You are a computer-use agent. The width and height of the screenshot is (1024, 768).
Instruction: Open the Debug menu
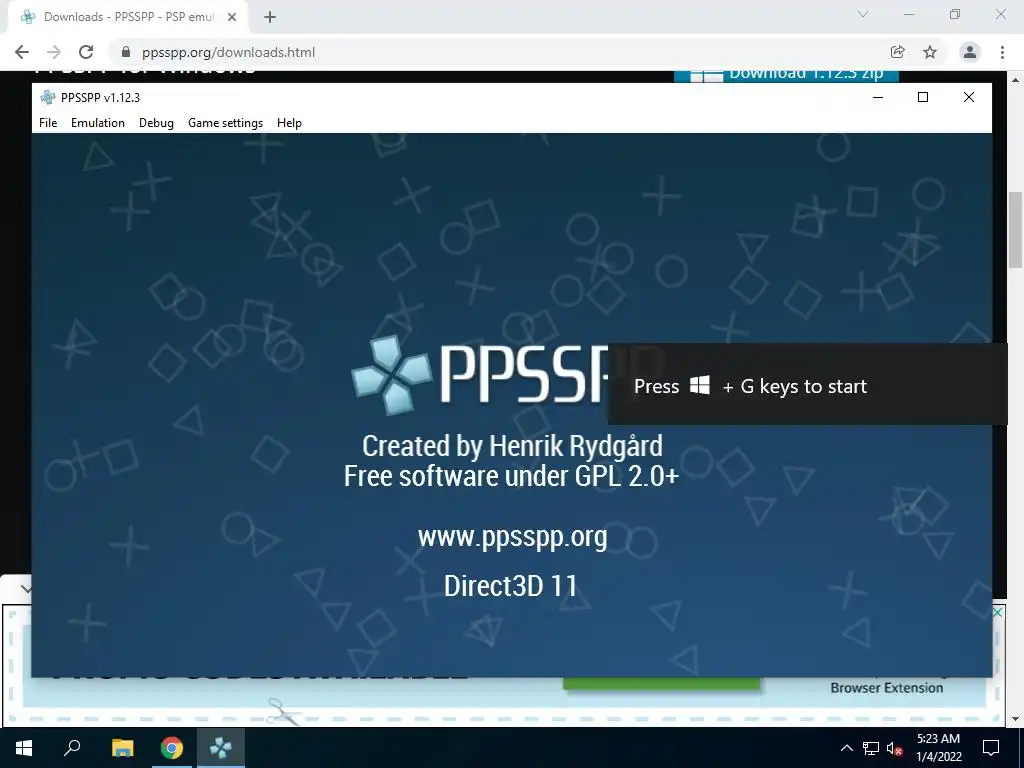pyautogui.click(x=156, y=123)
